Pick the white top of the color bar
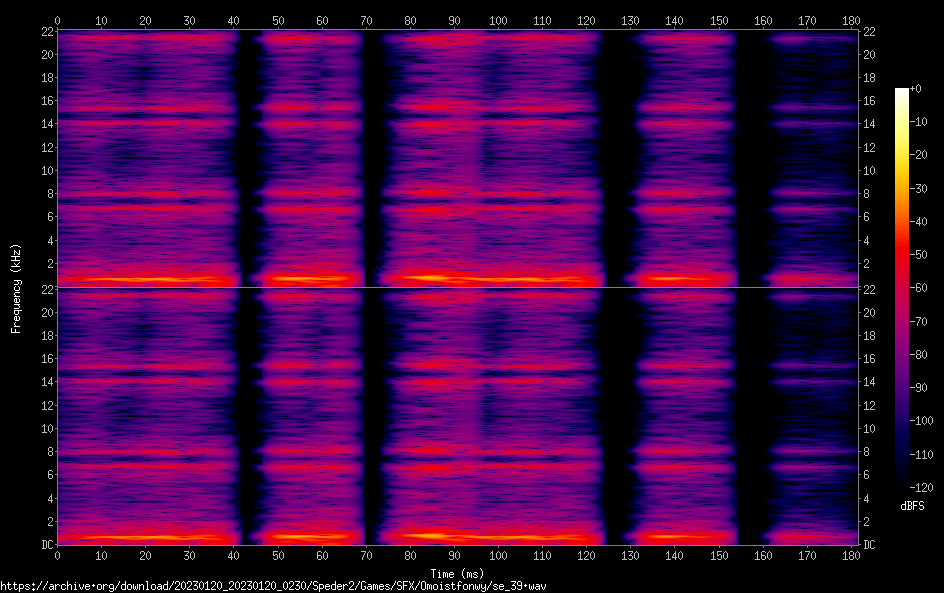The width and height of the screenshot is (944, 593). point(902,92)
